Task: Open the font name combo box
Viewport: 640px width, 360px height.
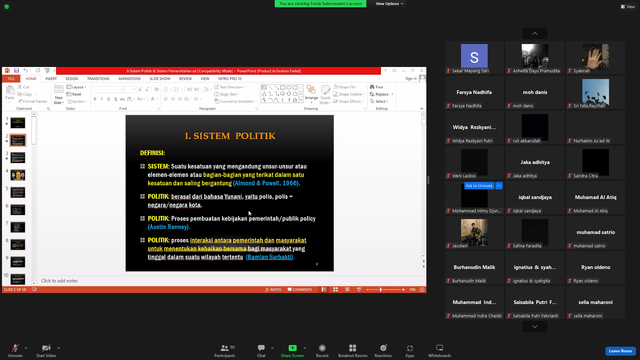Action: click(x=108, y=89)
